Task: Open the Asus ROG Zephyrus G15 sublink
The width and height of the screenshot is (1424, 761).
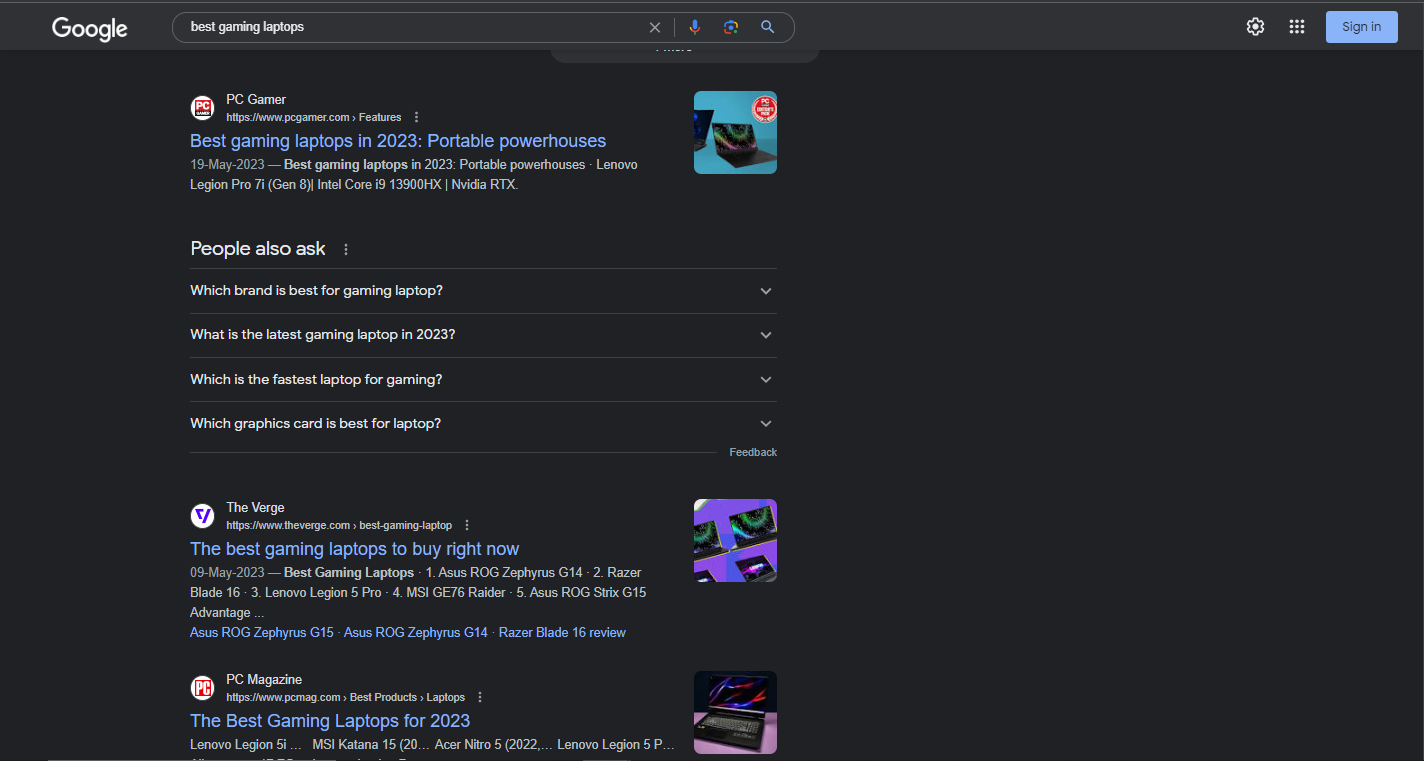Action: 262,633
